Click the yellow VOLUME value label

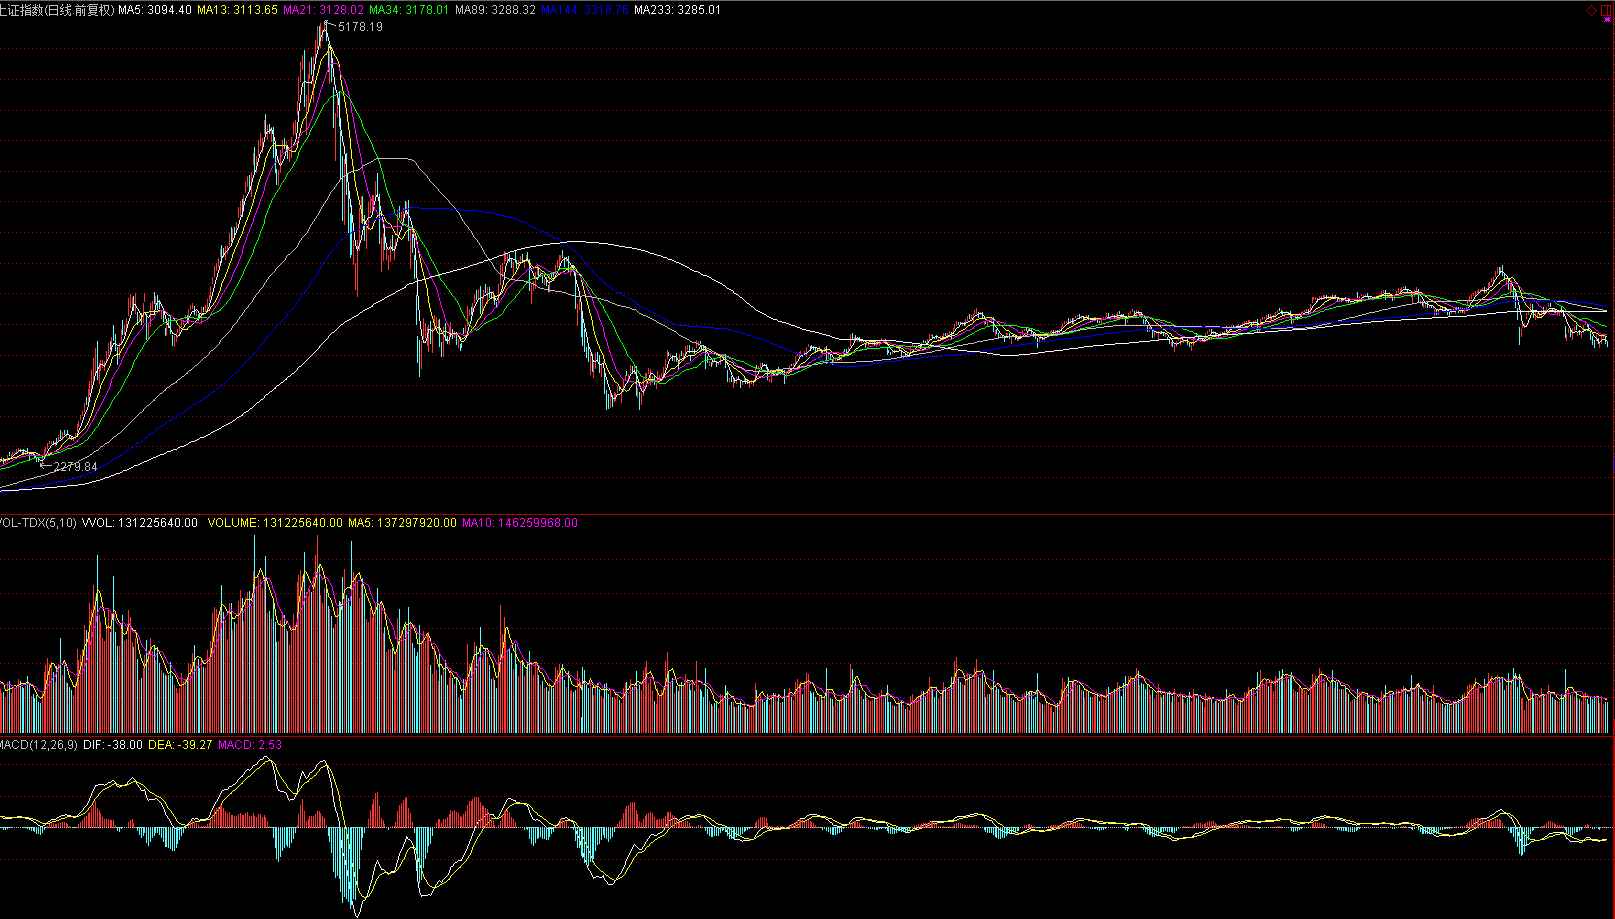coord(274,523)
